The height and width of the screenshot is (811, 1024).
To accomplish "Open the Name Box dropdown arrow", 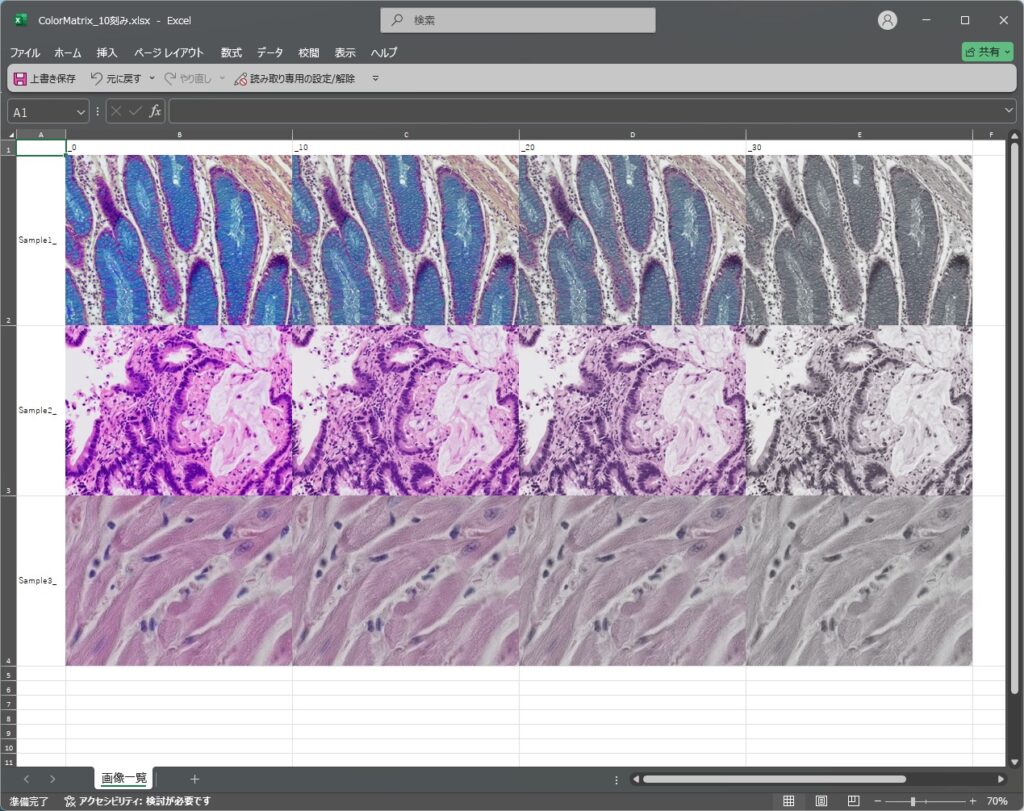I will (x=80, y=112).
